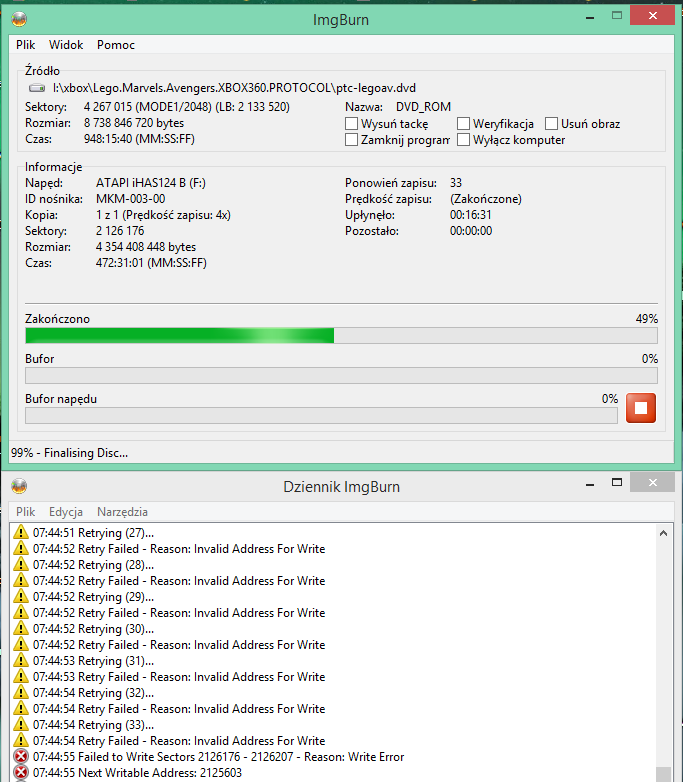
Task: Click the warning icon on Retrying (32)
Action: pyautogui.click(x=20, y=692)
